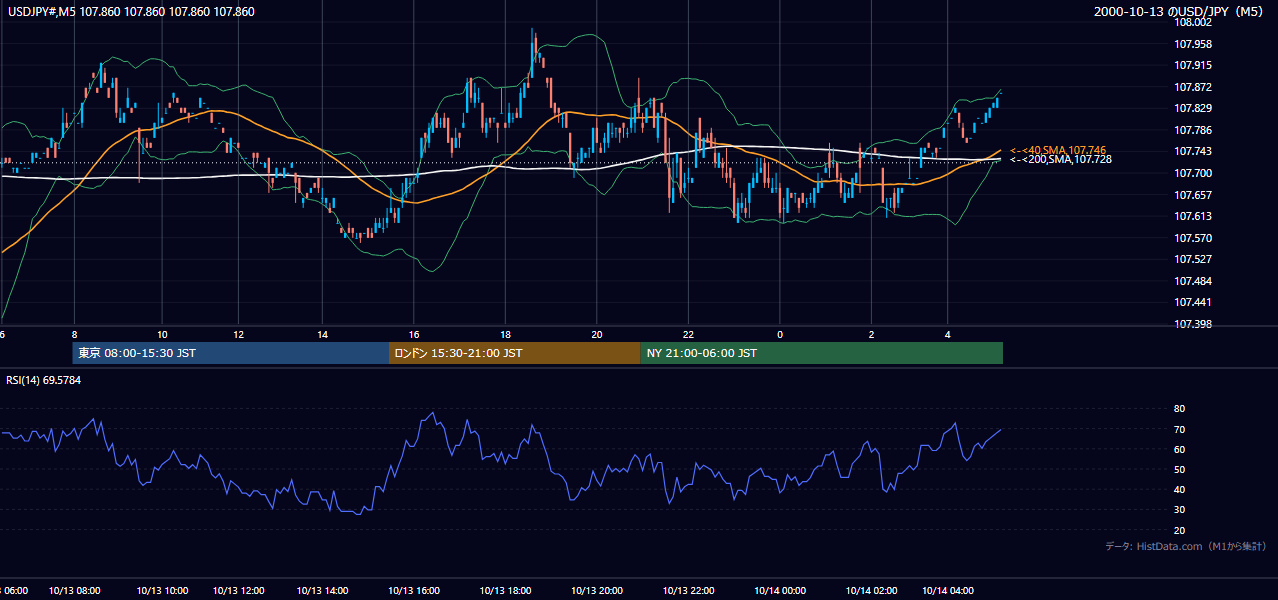Click RSI axis level 40
Image resolution: width=1278 pixels, height=600 pixels.
tap(1179, 489)
